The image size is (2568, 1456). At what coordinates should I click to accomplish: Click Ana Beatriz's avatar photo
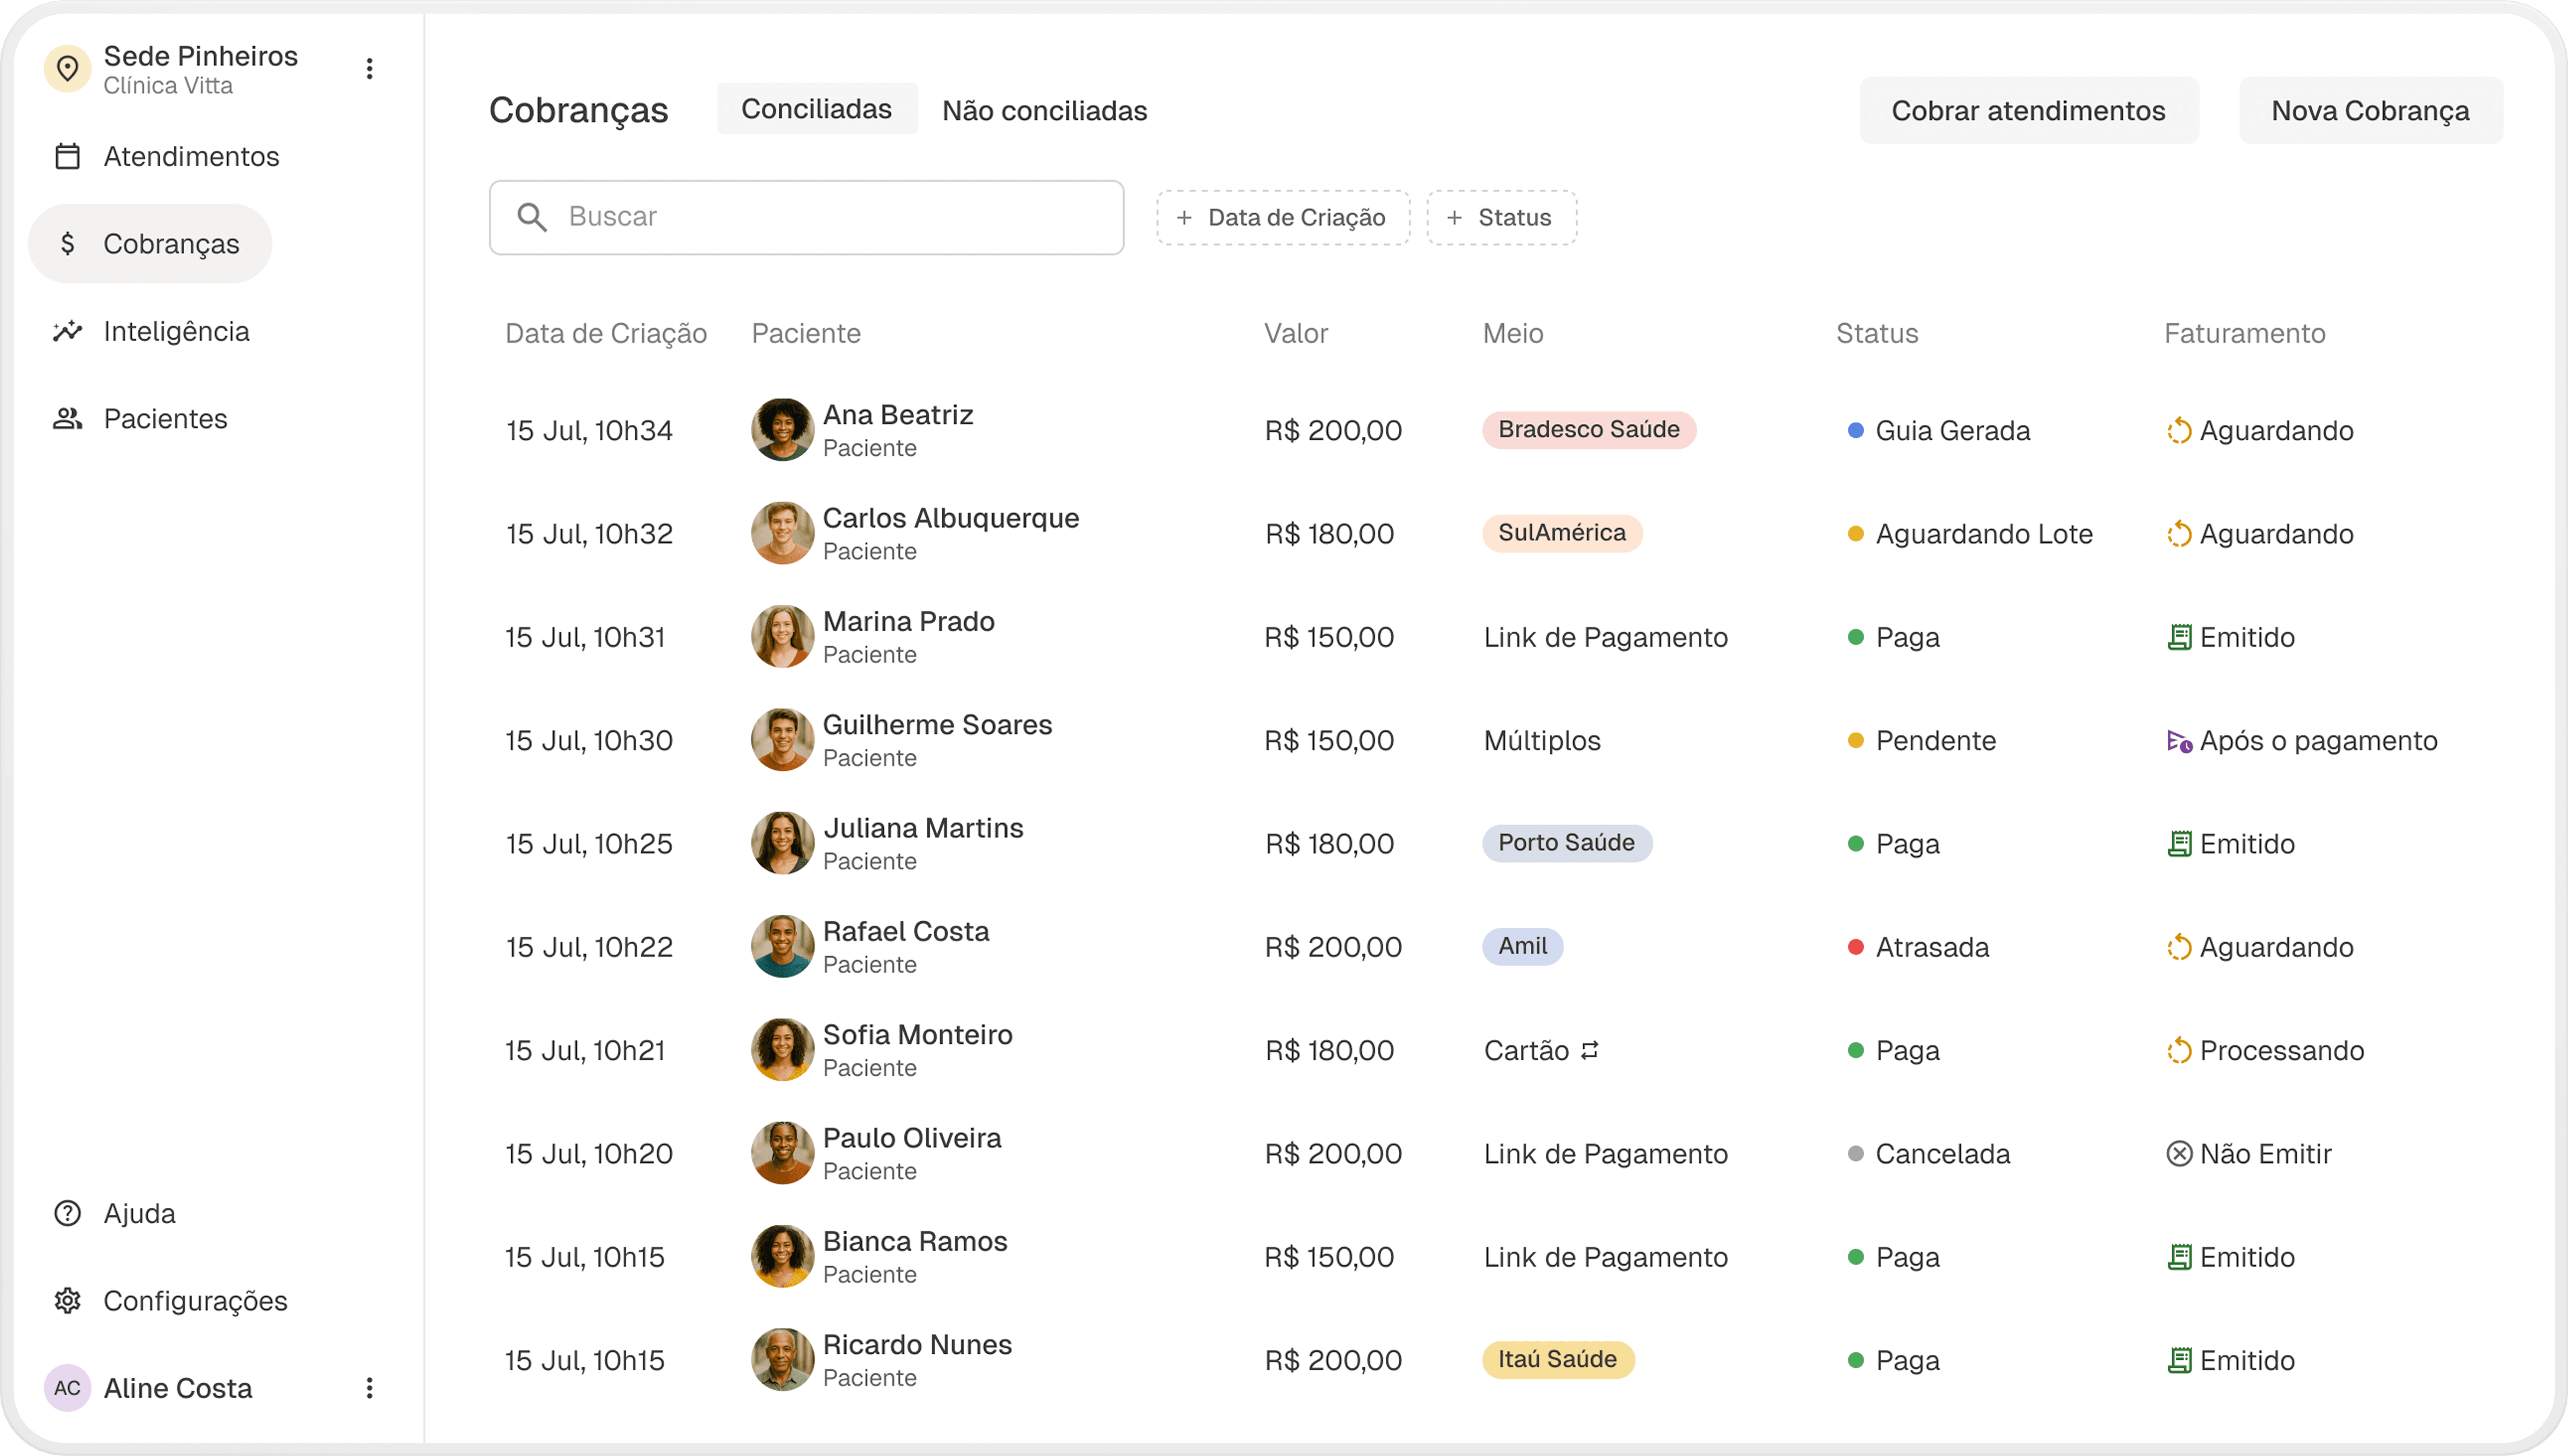(782, 430)
